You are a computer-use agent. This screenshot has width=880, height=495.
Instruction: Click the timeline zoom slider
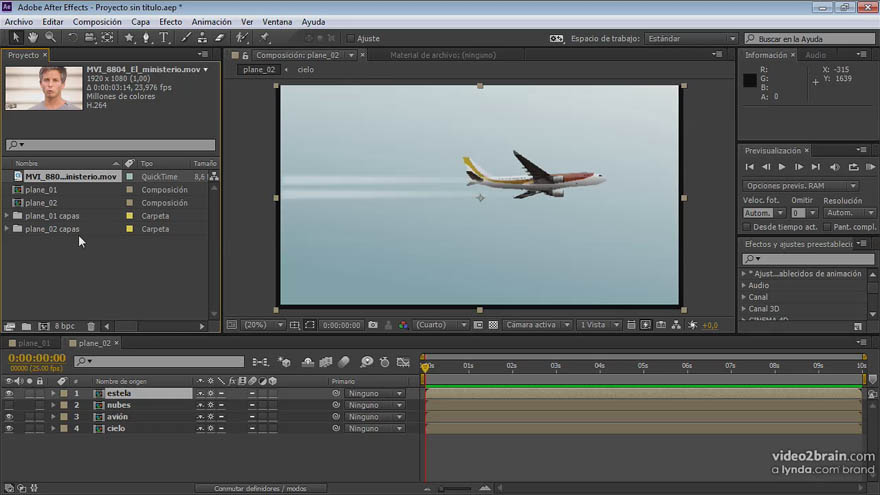[x=456, y=488]
